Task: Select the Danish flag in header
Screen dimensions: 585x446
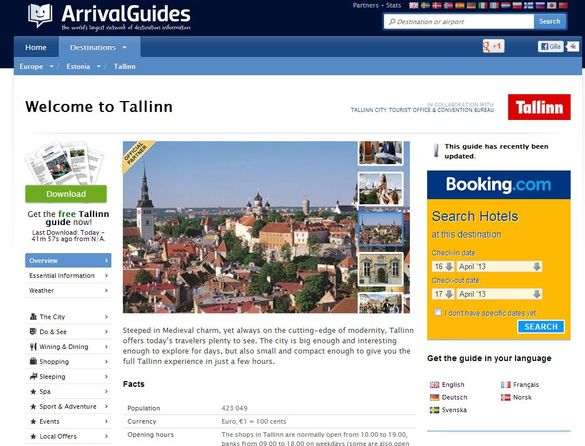Action: (437, 5)
